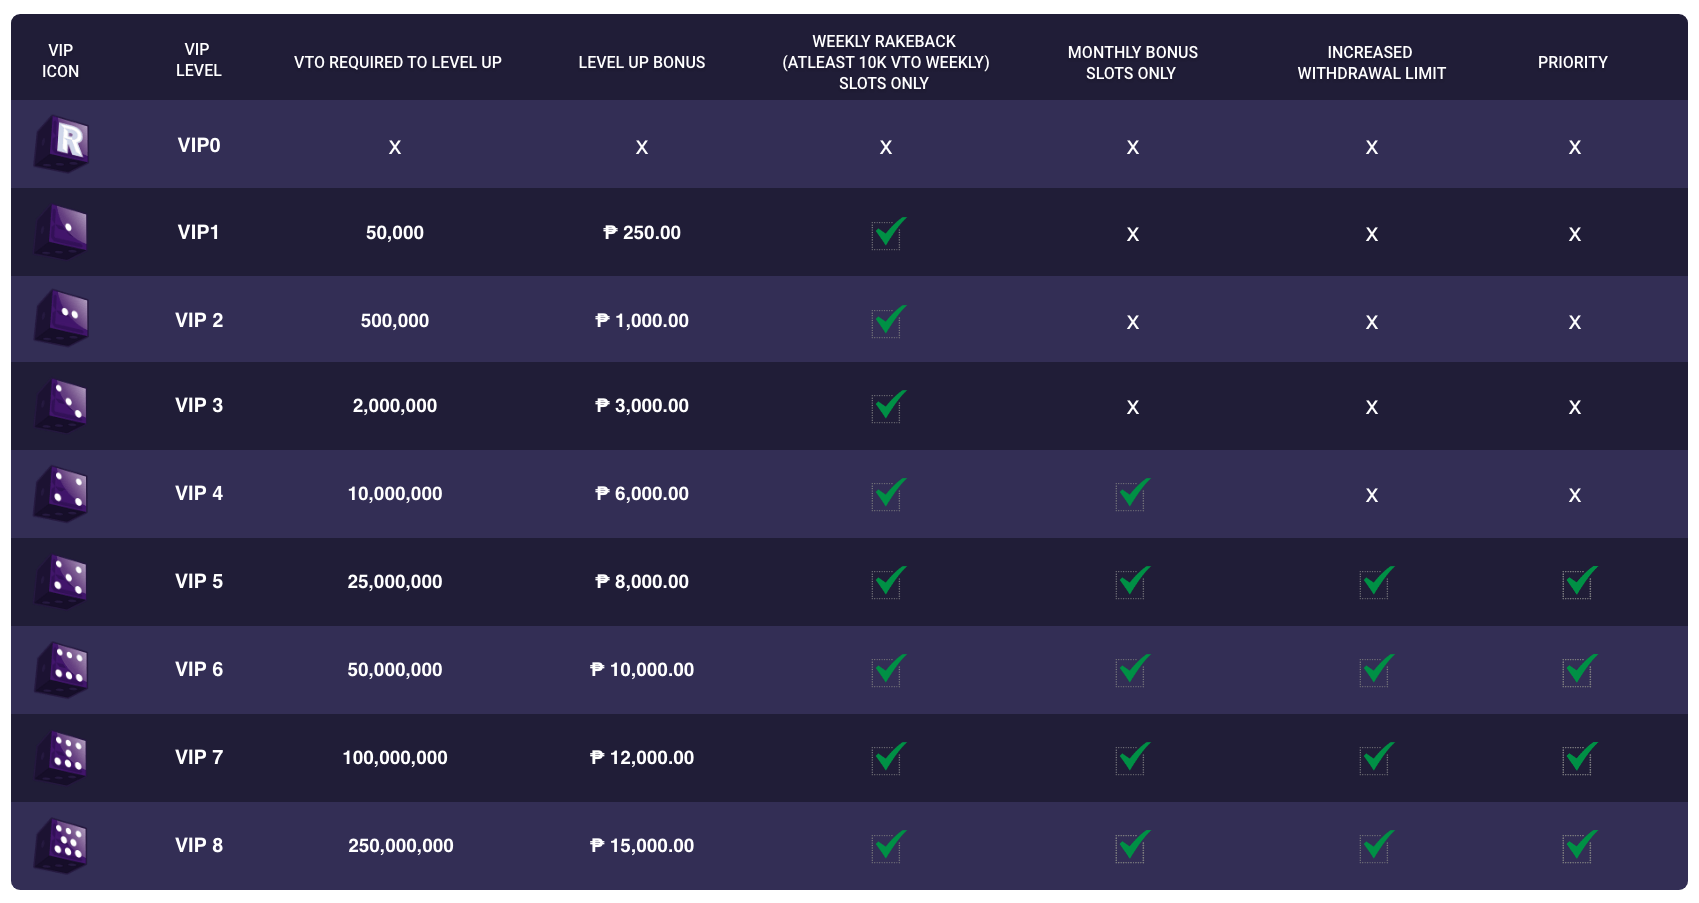The width and height of the screenshot is (1699, 903).
Task: Select the VIP 5 five-dot dice icon
Action: tap(62, 581)
